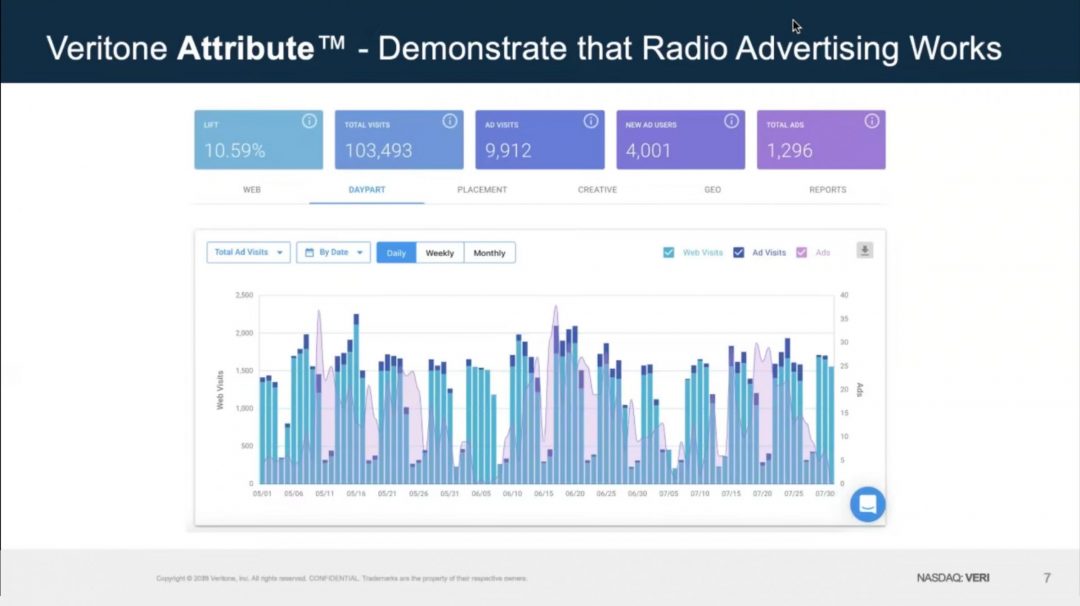This screenshot has width=1080, height=606.
Task: Switch chart to Monthly view
Action: click(x=490, y=253)
